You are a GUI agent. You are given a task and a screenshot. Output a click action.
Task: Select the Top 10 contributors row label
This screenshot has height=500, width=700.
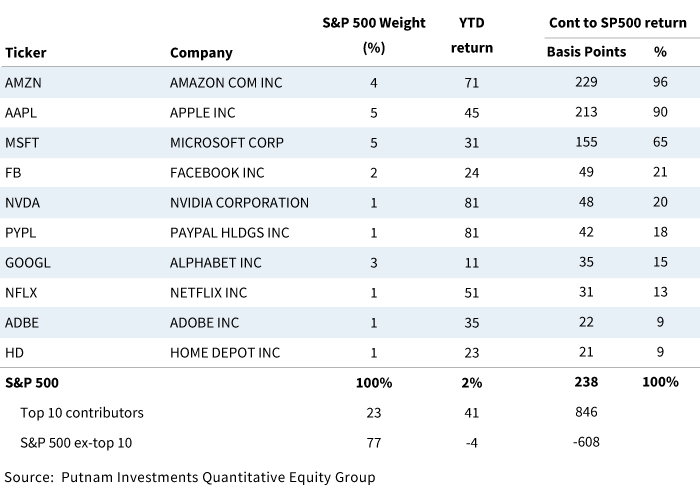pyautogui.click(x=82, y=411)
